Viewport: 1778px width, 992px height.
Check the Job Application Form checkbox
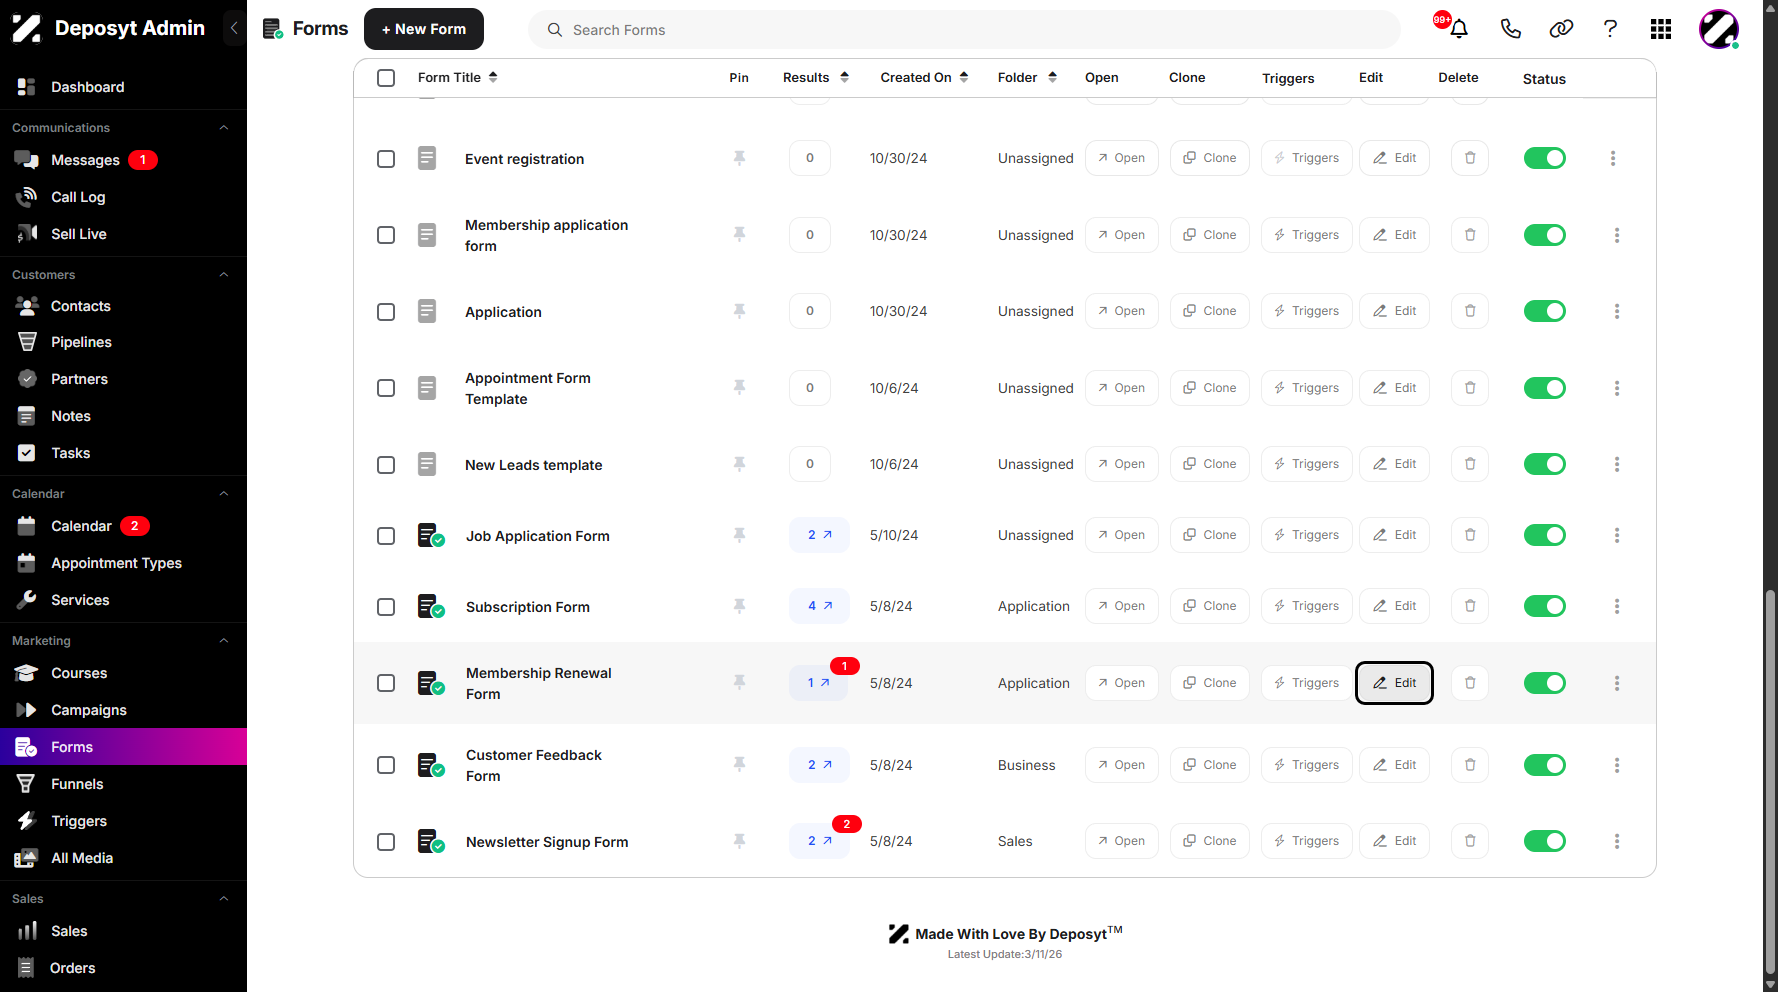coord(386,536)
